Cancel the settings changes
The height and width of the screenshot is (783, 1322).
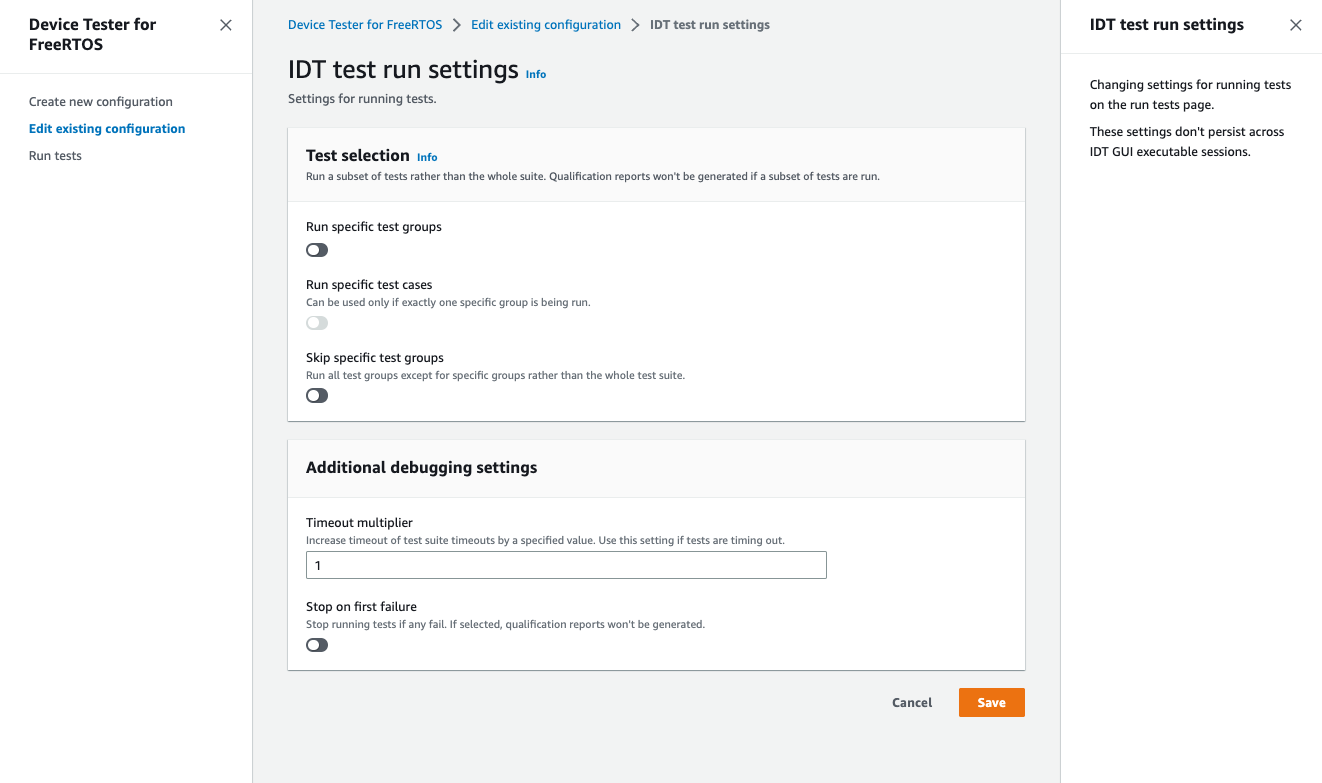click(911, 702)
